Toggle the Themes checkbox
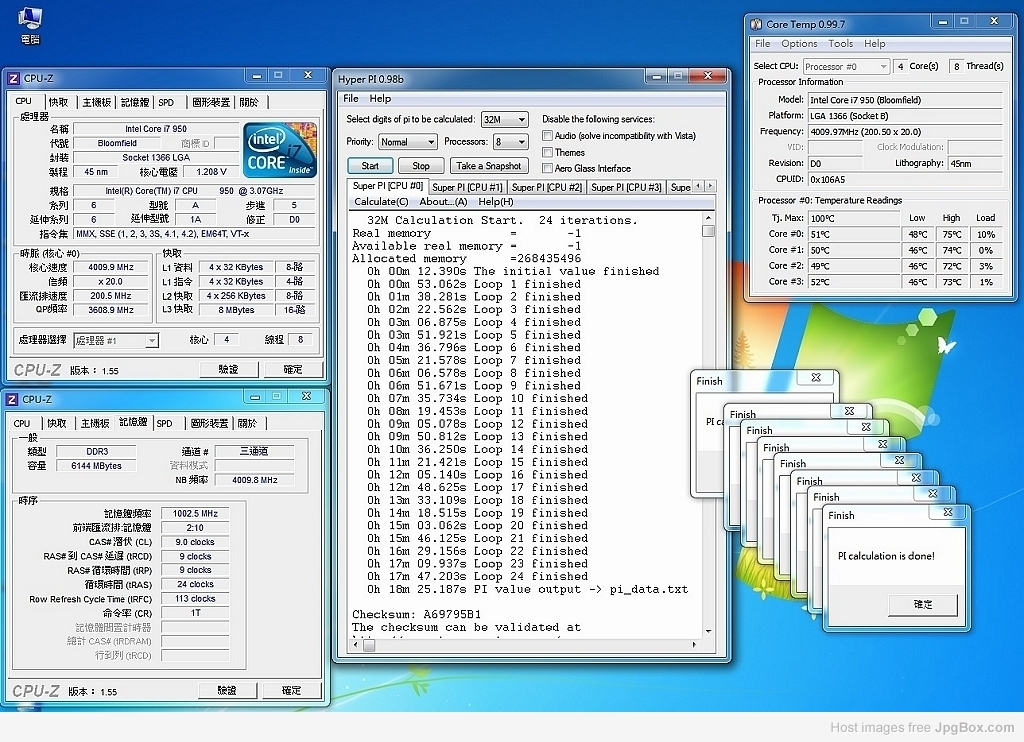 pyautogui.click(x=547, y=153)
